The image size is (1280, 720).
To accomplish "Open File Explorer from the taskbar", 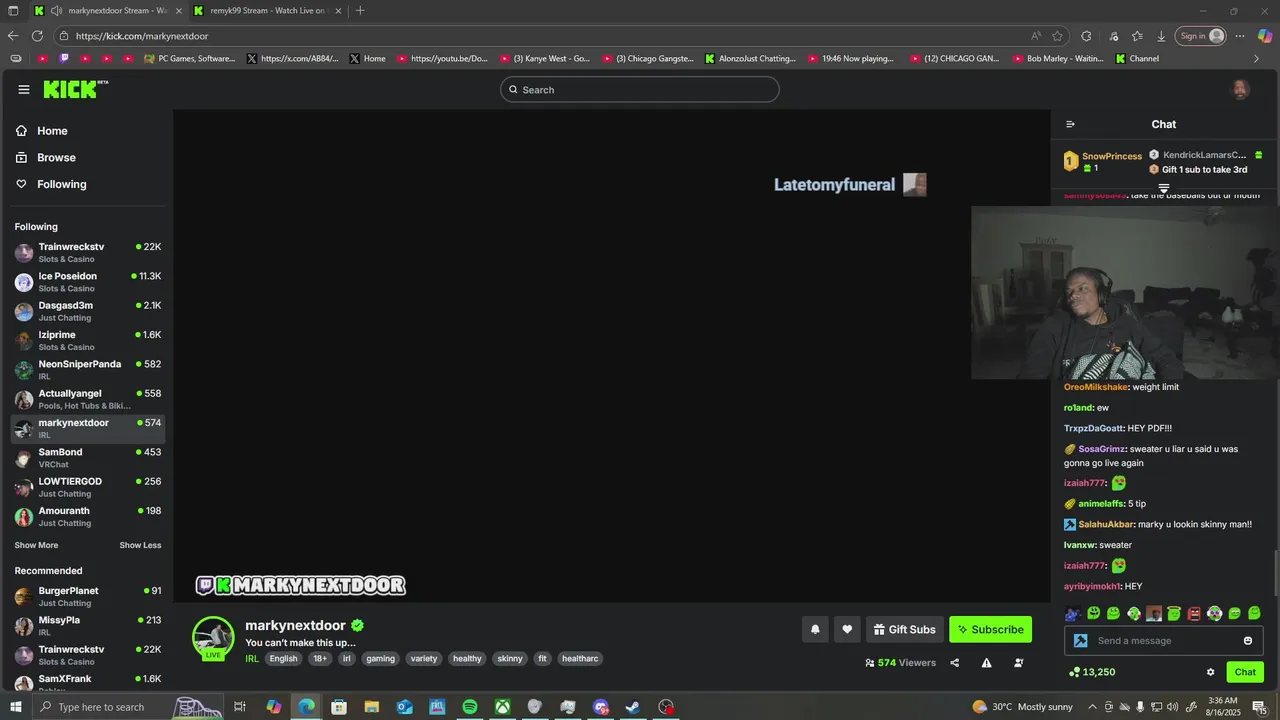I will [x=372, y=707].
